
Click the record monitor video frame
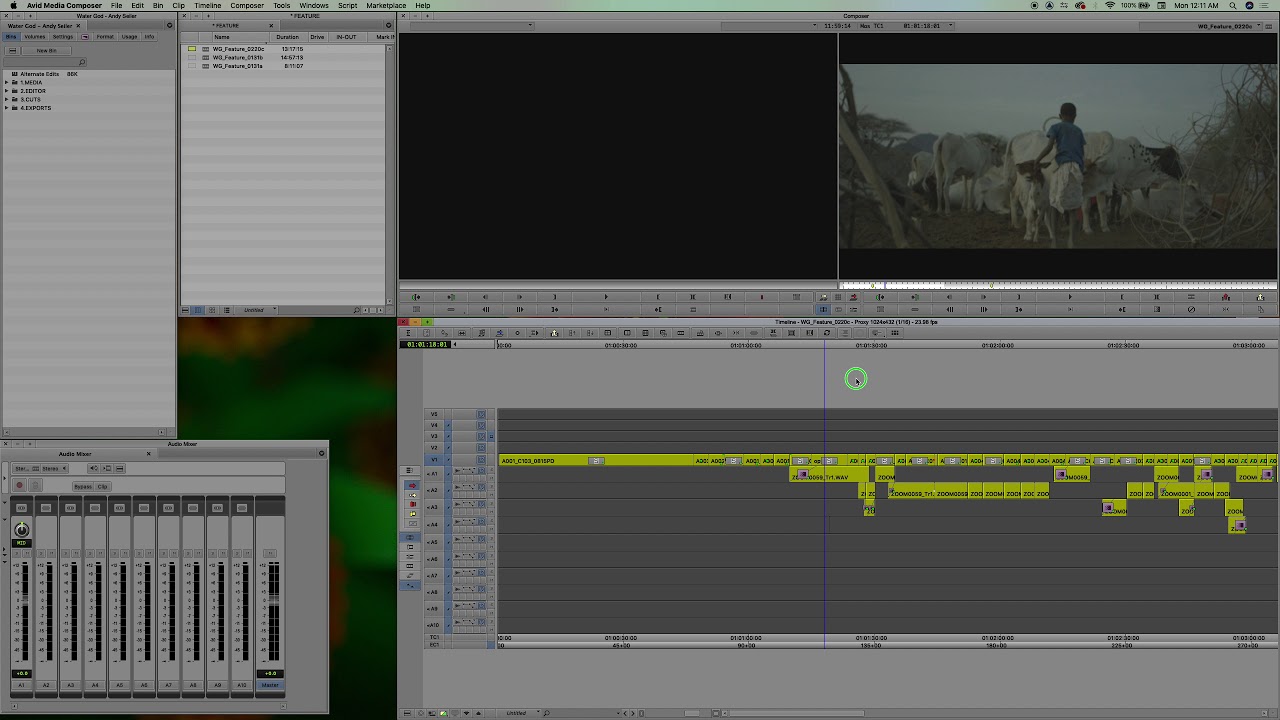pyautogui.click(x=1058, y=156)
